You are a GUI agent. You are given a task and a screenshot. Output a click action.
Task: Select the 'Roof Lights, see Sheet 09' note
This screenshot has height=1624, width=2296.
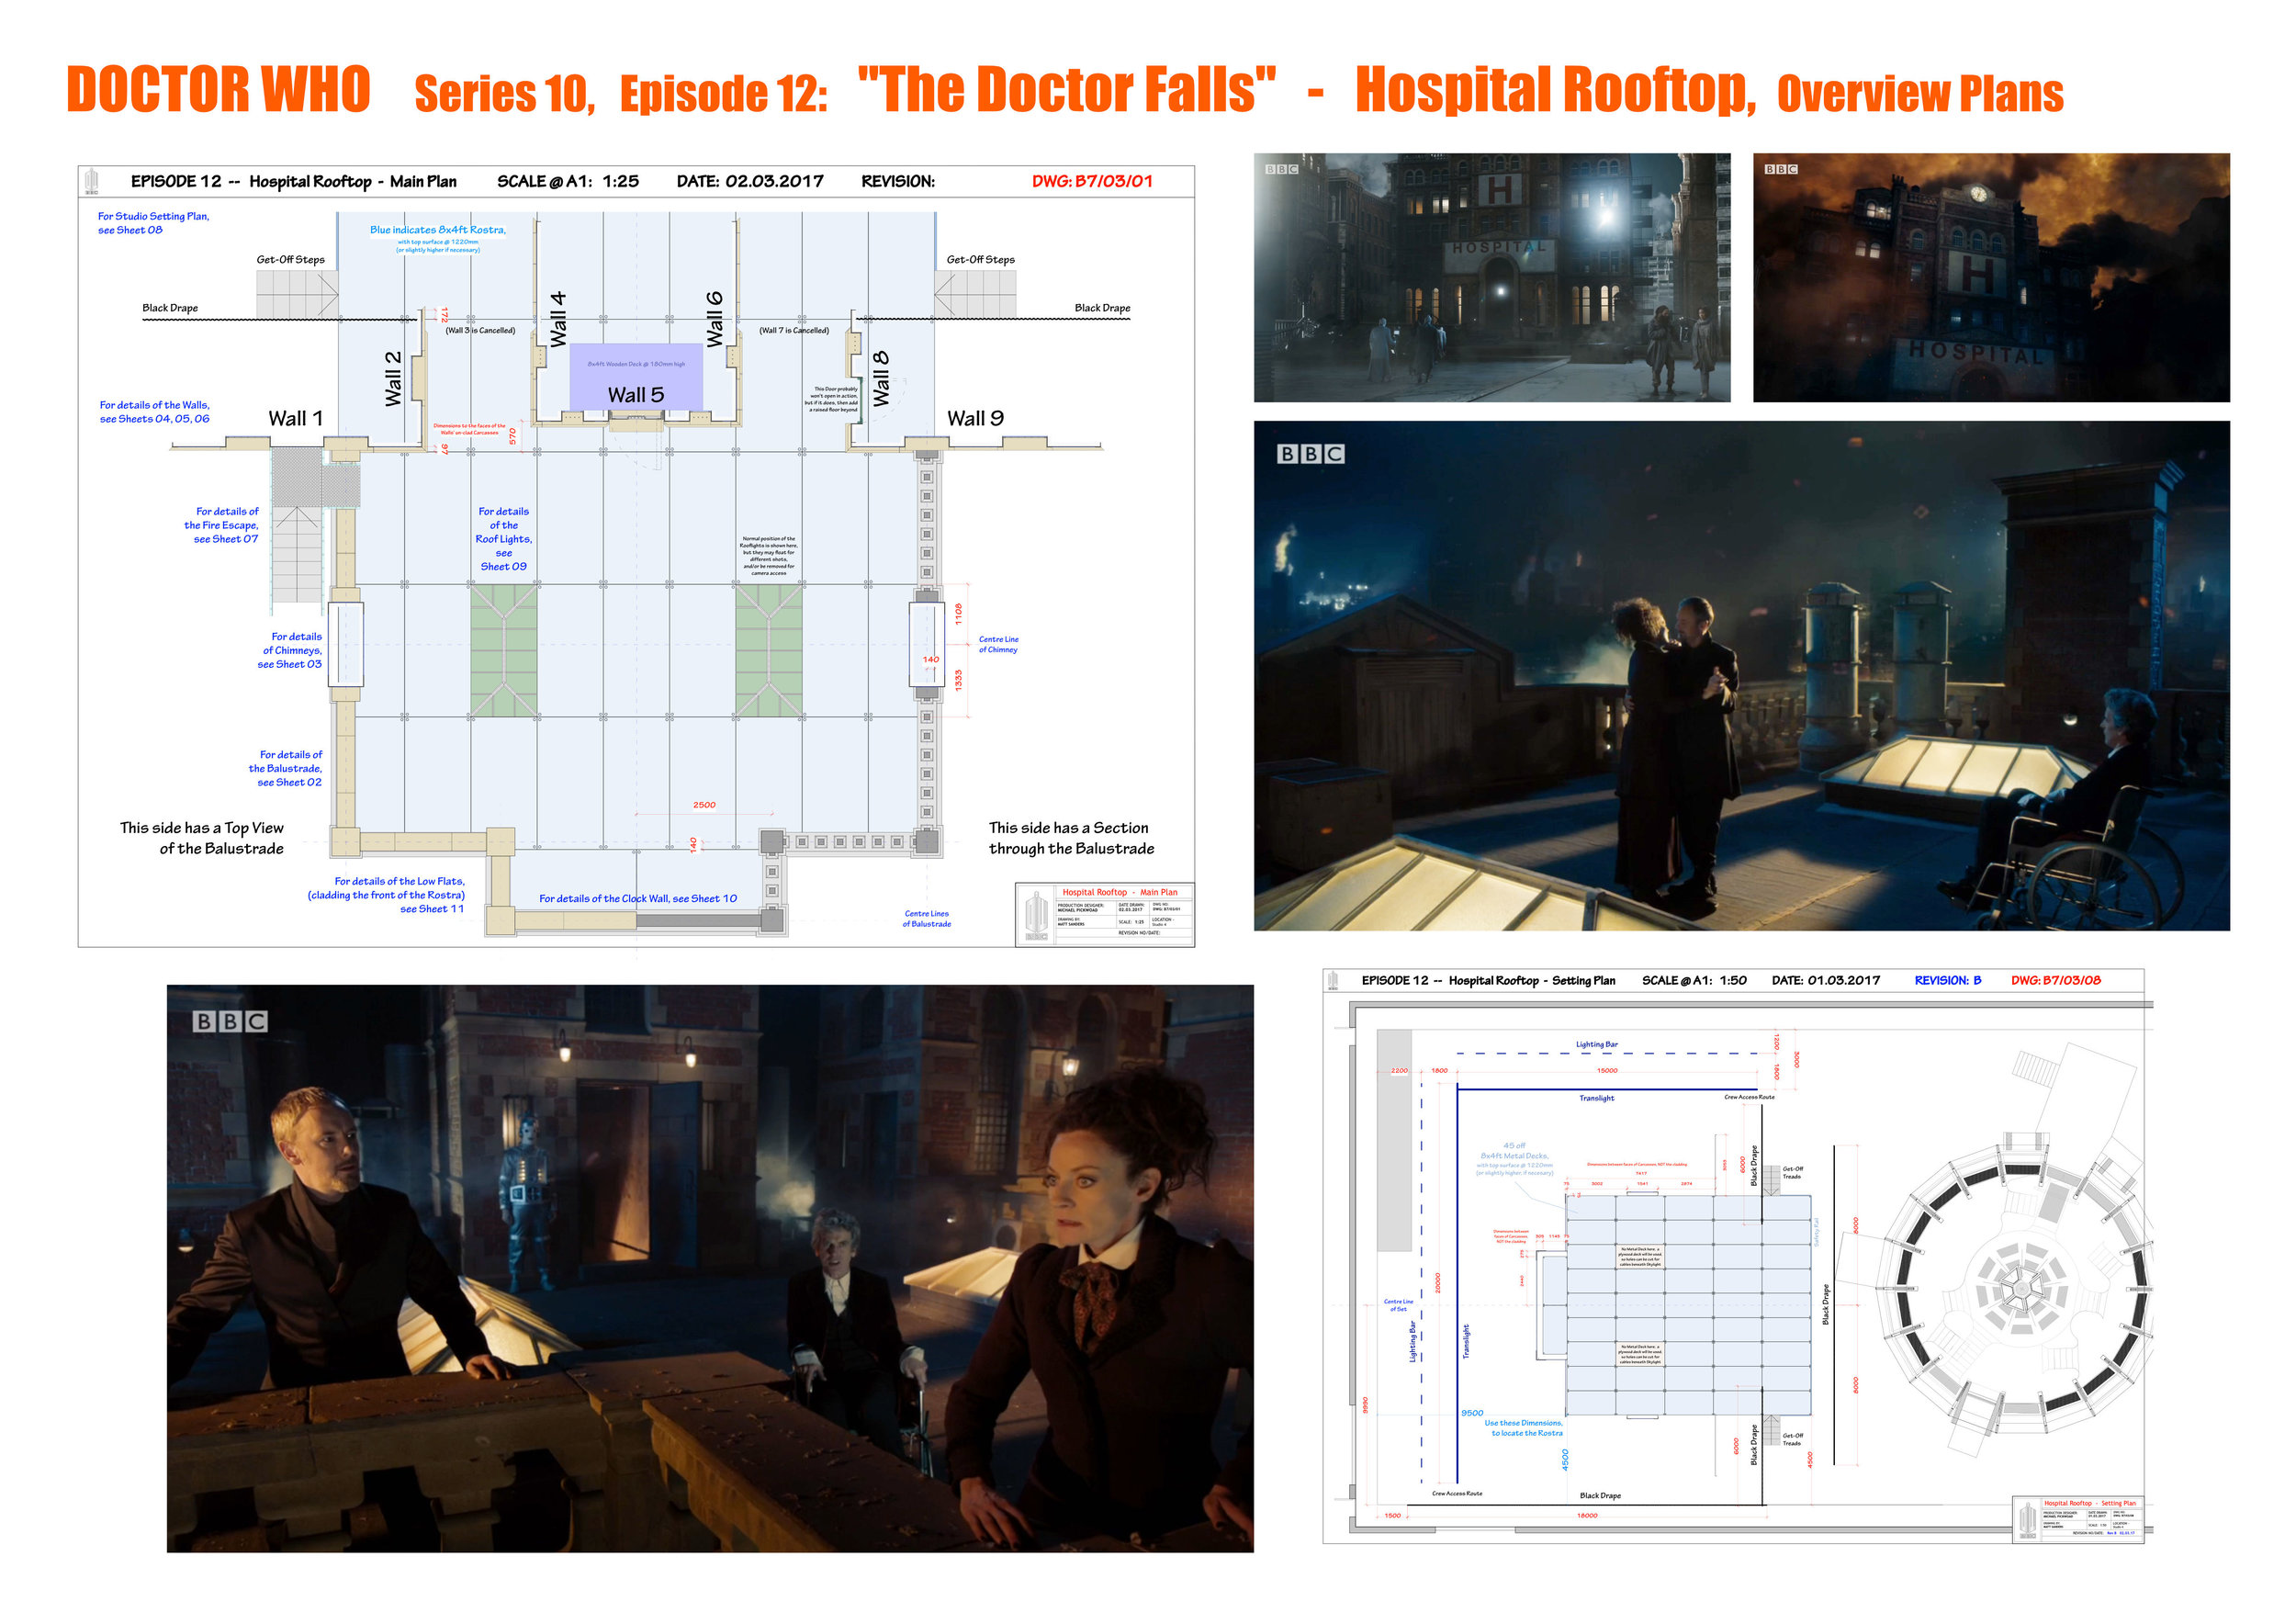click(503, 539)
